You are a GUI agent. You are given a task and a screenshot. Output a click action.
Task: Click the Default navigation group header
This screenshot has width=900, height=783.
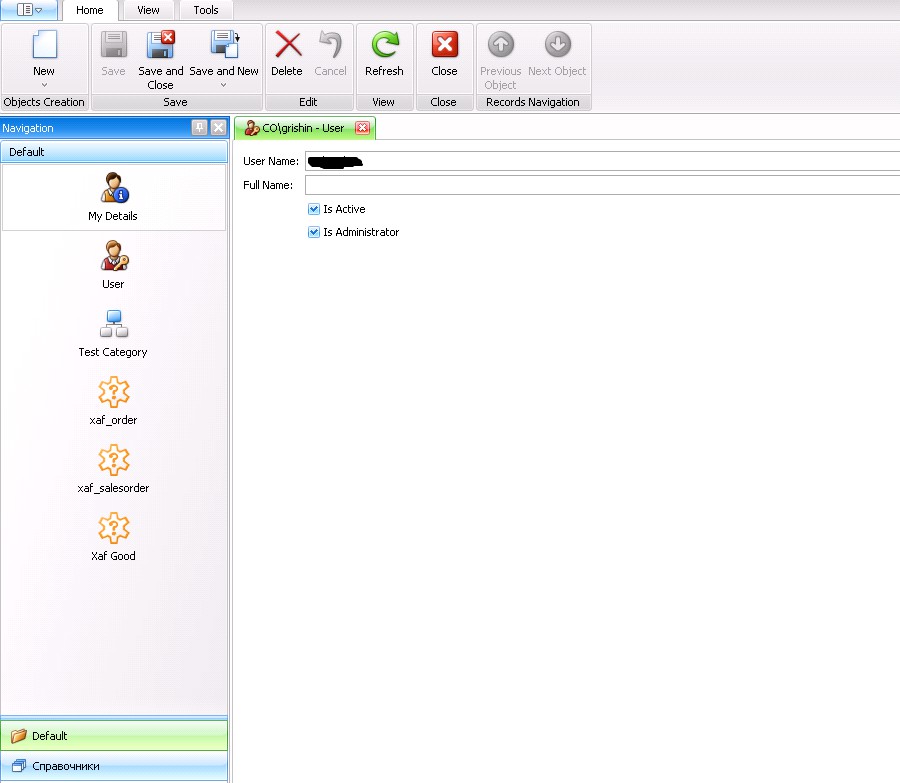[114, 152]
